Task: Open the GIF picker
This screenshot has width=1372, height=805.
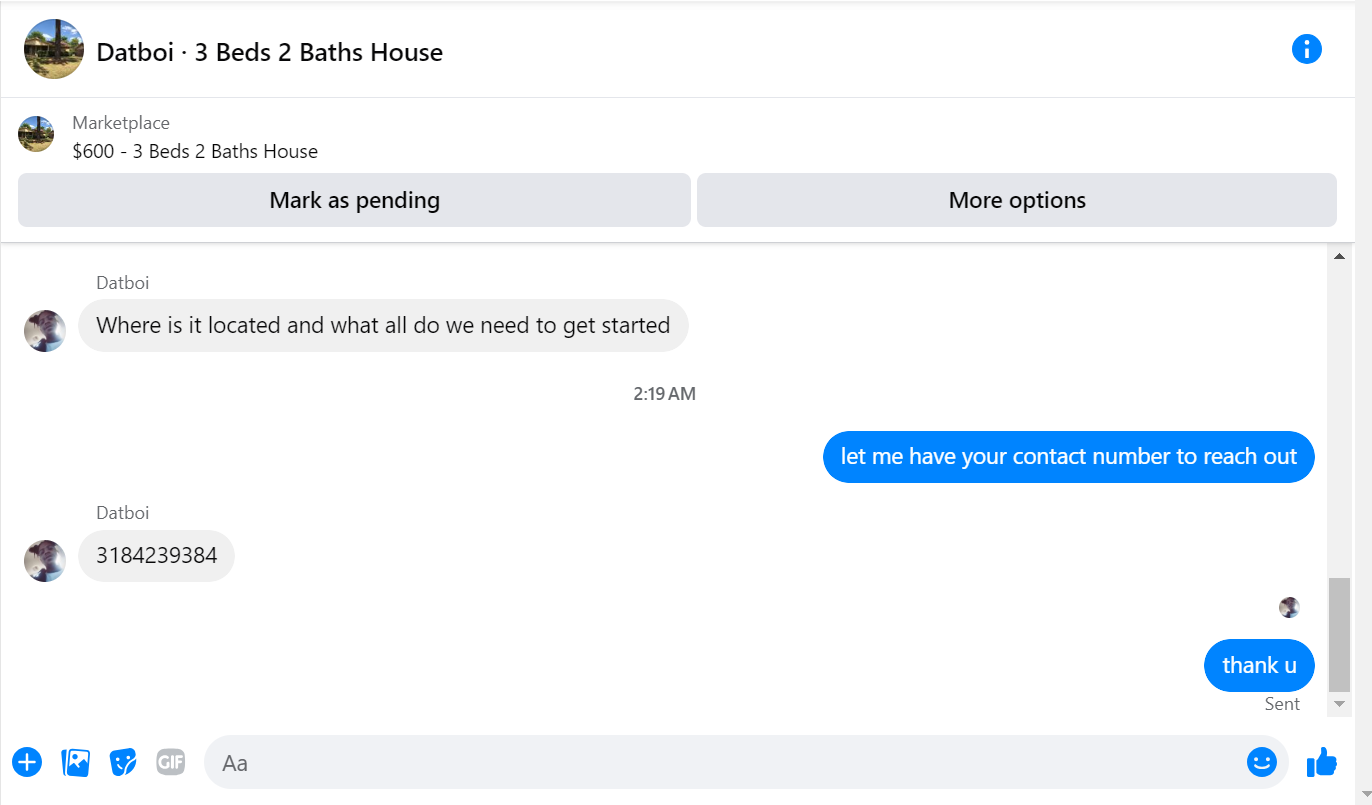Action: click(x=171, y=762)
